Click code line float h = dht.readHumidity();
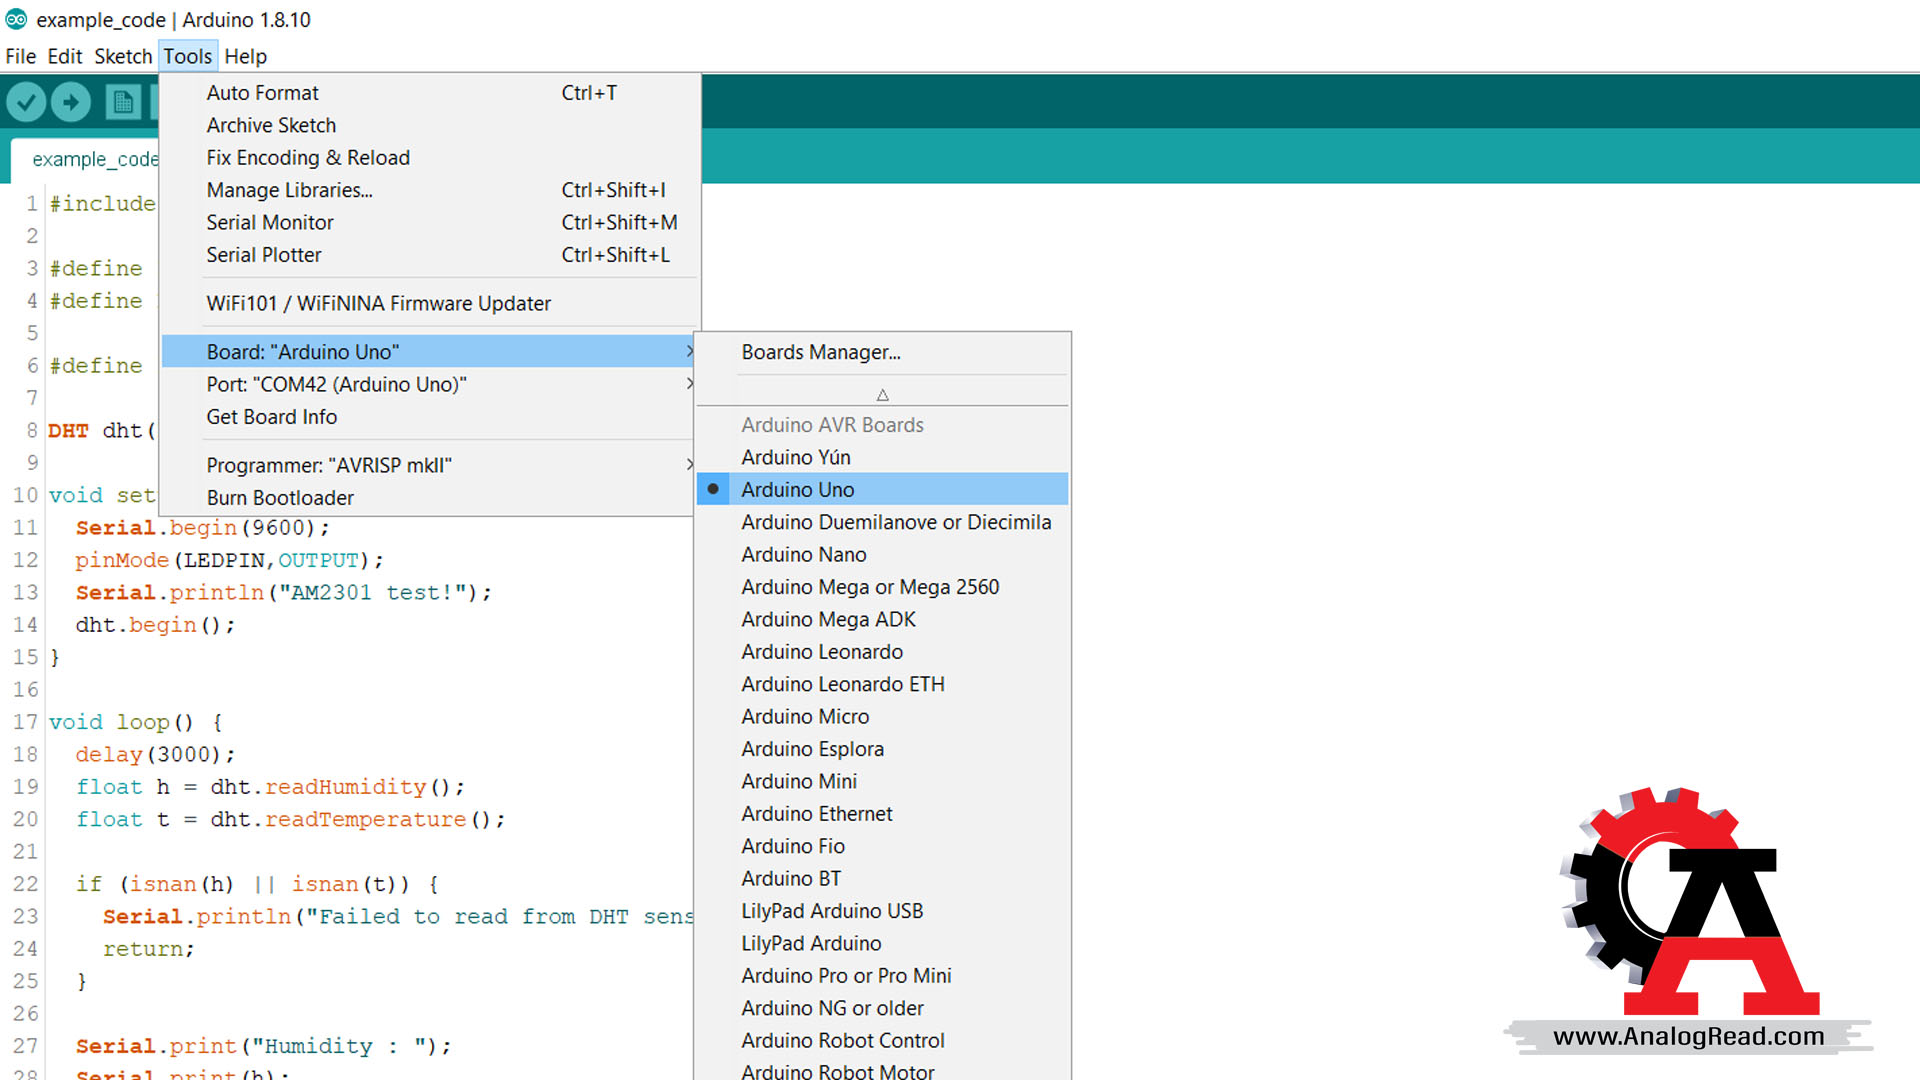Viewport: 1920px width, 1080px height. (x=270, y=787)
